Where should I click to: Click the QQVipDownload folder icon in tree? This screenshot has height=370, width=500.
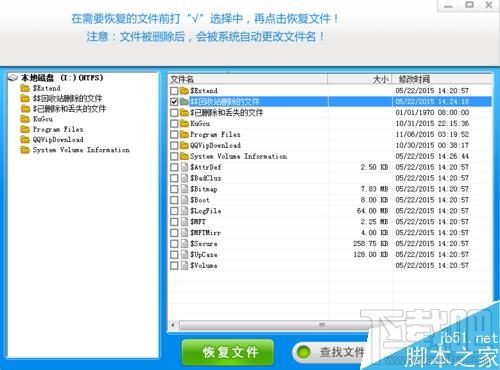pos(25,139)
